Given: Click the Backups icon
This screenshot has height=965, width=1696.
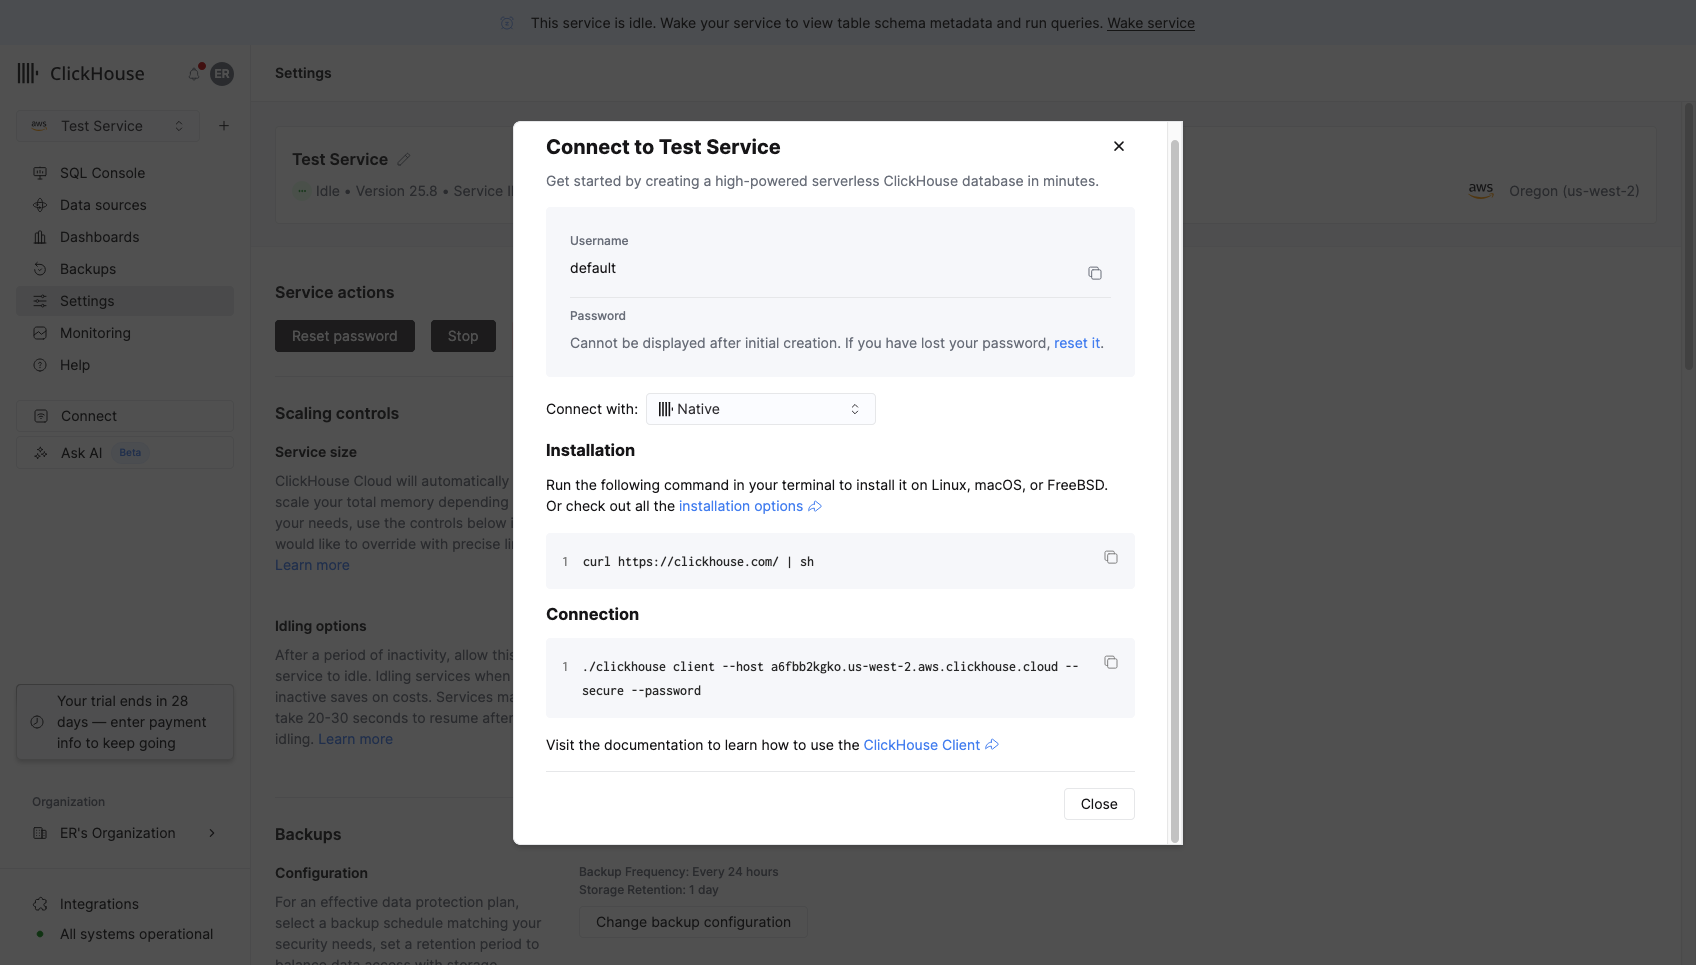Looking at the screenshot, I should (40, 269).
